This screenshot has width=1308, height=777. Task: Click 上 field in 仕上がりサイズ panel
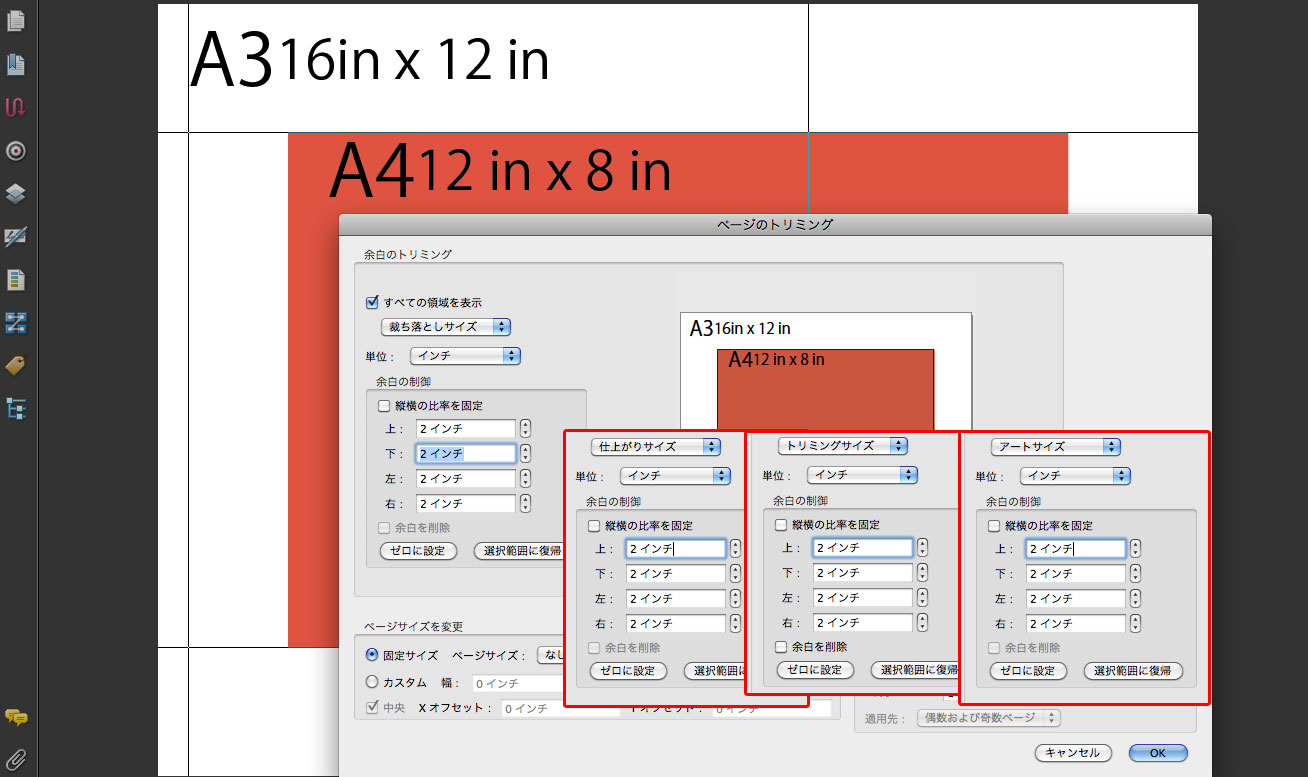(676, 548)
